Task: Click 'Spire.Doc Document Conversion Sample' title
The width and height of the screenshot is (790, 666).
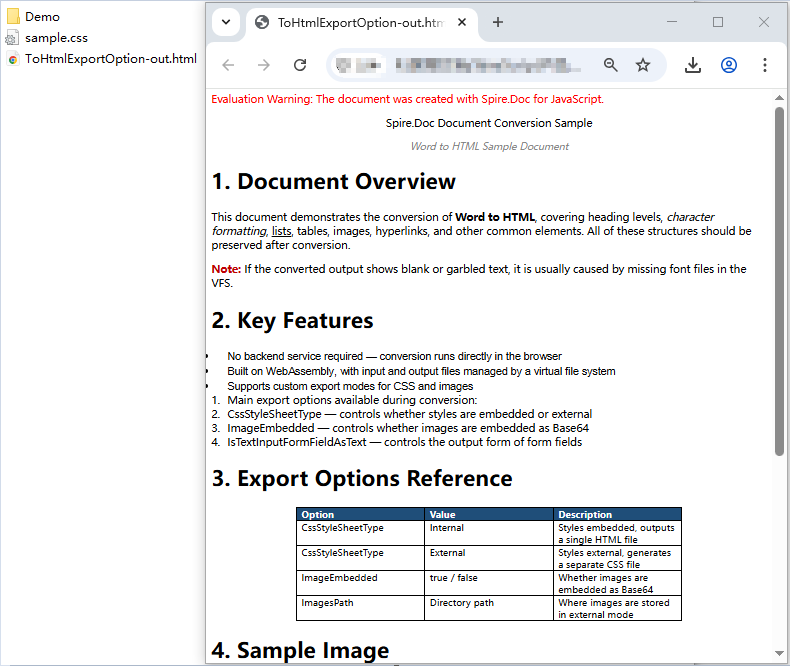Action: (x=489, y=123)
